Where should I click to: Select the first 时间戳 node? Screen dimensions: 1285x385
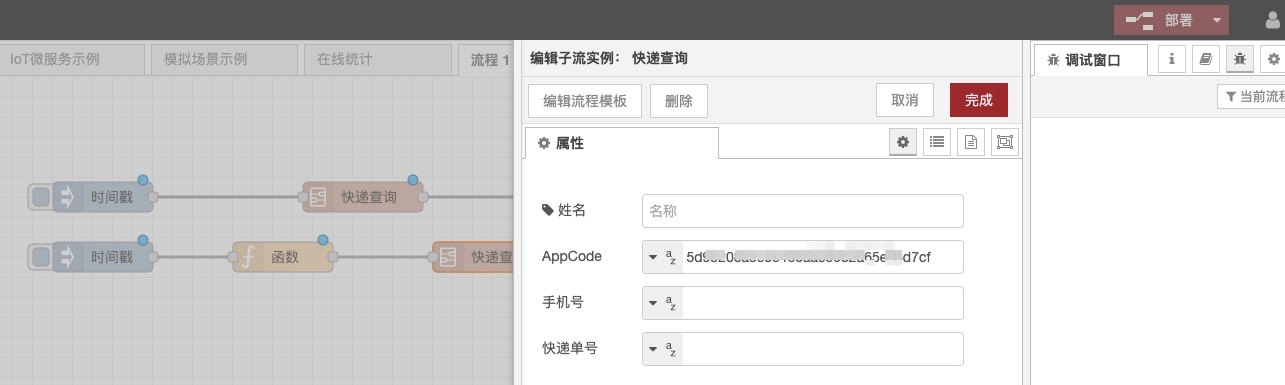point(103,197)
